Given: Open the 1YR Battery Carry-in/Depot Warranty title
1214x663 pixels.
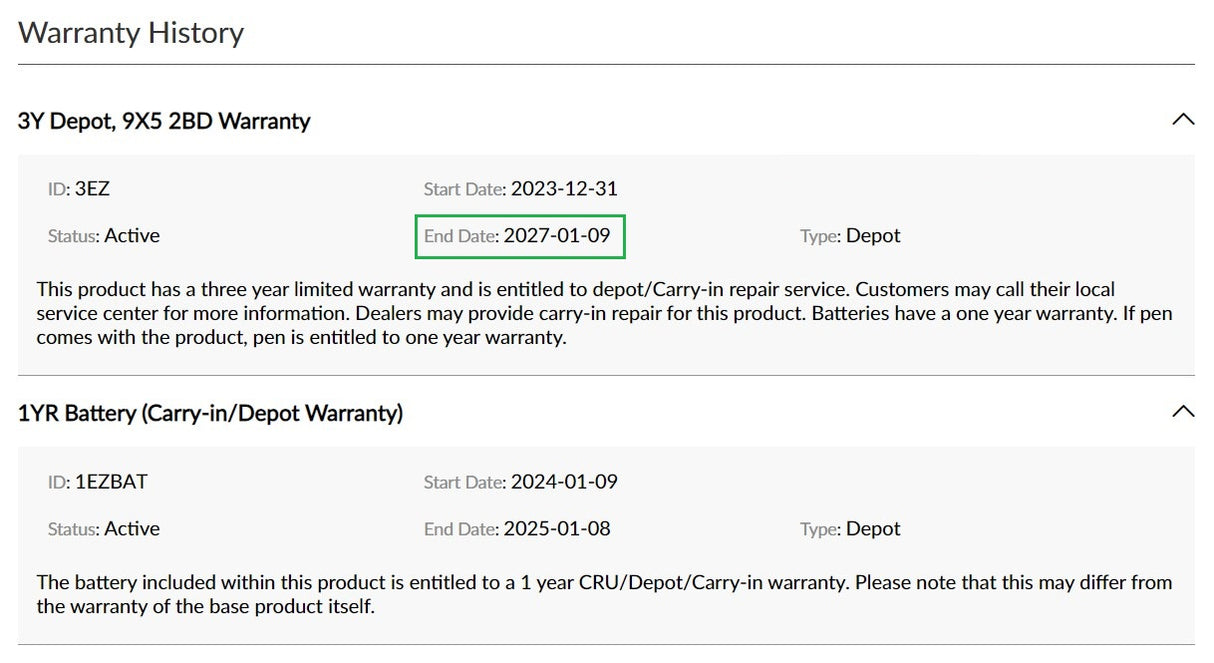Looking at the screenshot, I should (x=210, y=413).
